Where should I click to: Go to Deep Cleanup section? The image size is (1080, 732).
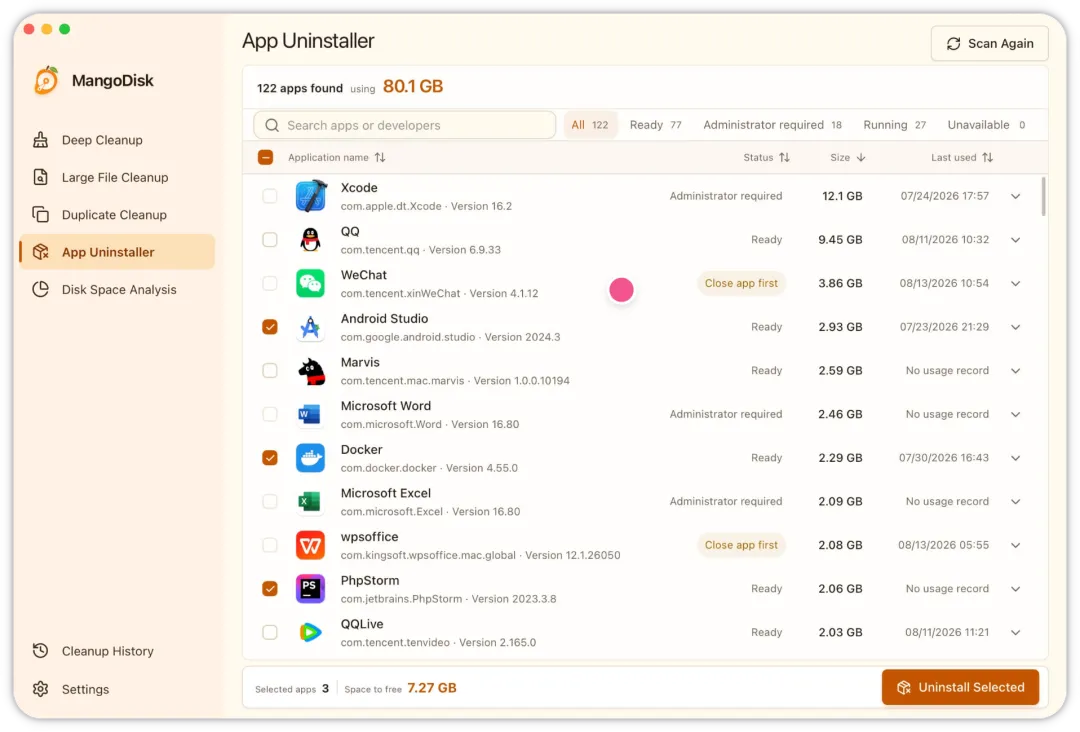[117, 140]
